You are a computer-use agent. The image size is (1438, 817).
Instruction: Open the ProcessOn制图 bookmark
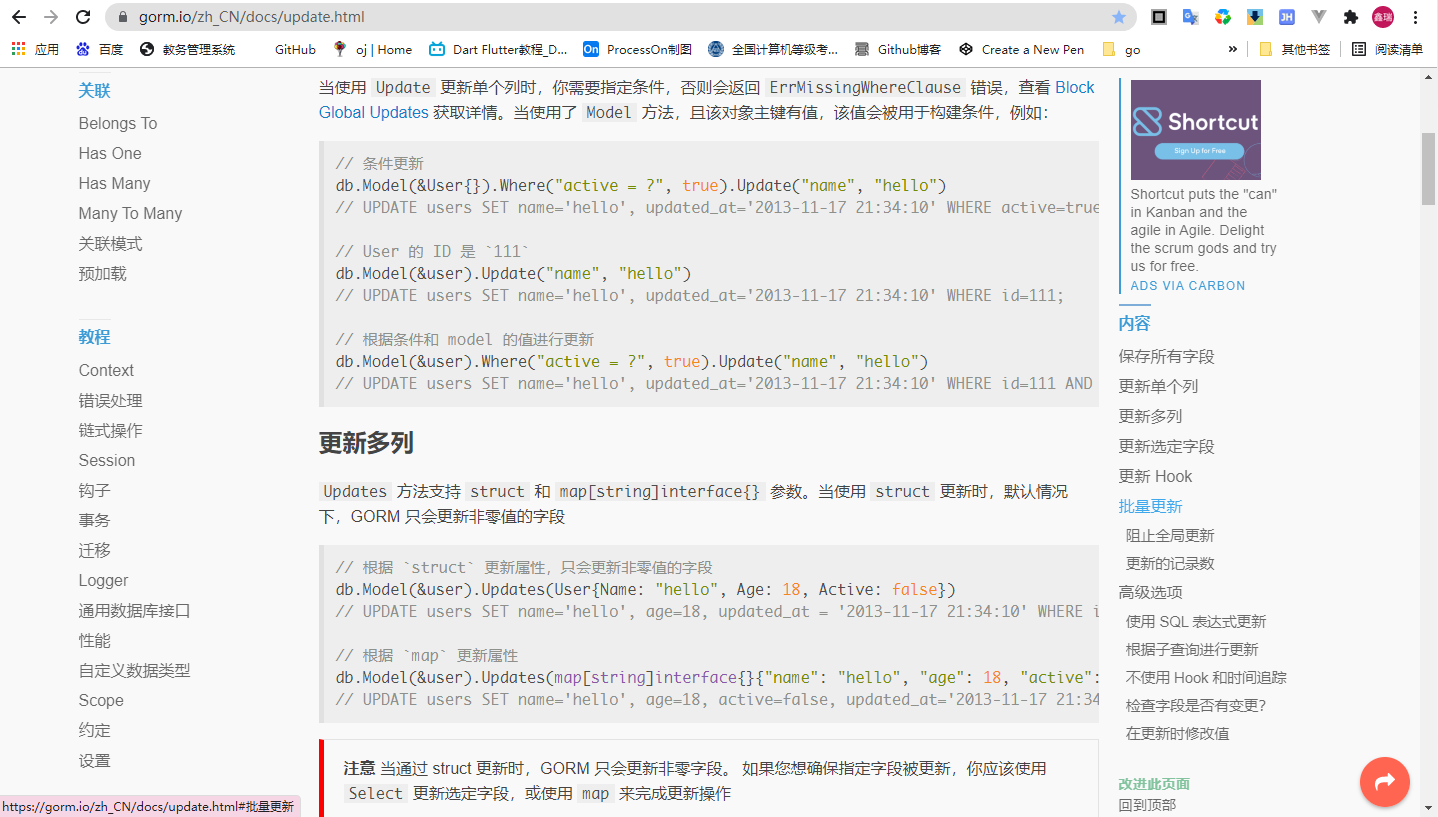[x=637, y=49]
